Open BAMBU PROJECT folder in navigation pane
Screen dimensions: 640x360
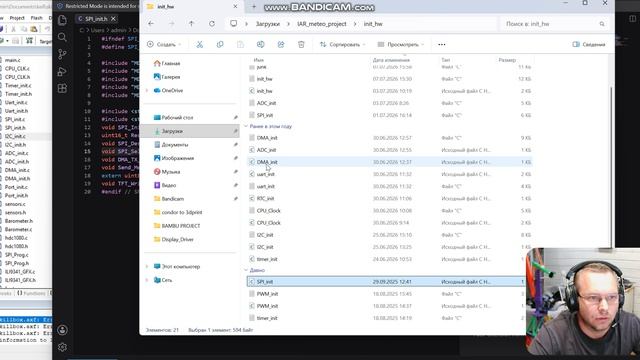click(181, 226)
